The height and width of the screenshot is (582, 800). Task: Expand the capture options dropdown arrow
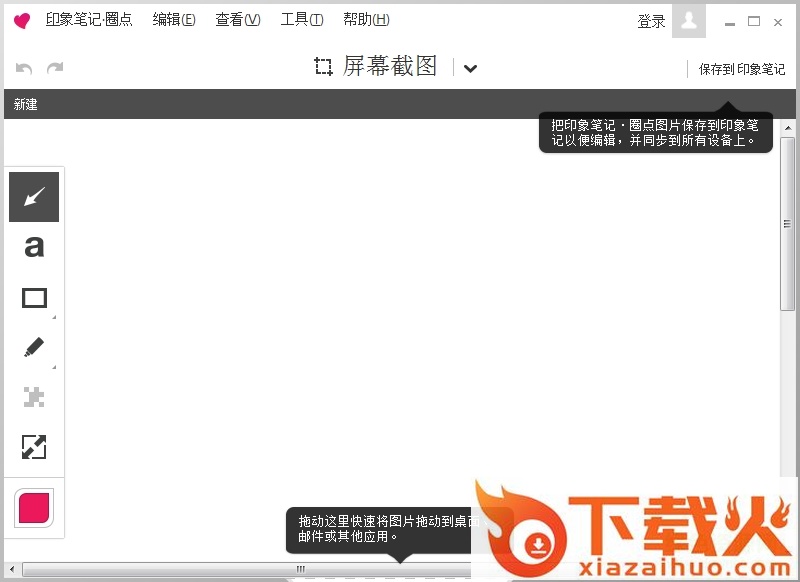click(470, 68)
